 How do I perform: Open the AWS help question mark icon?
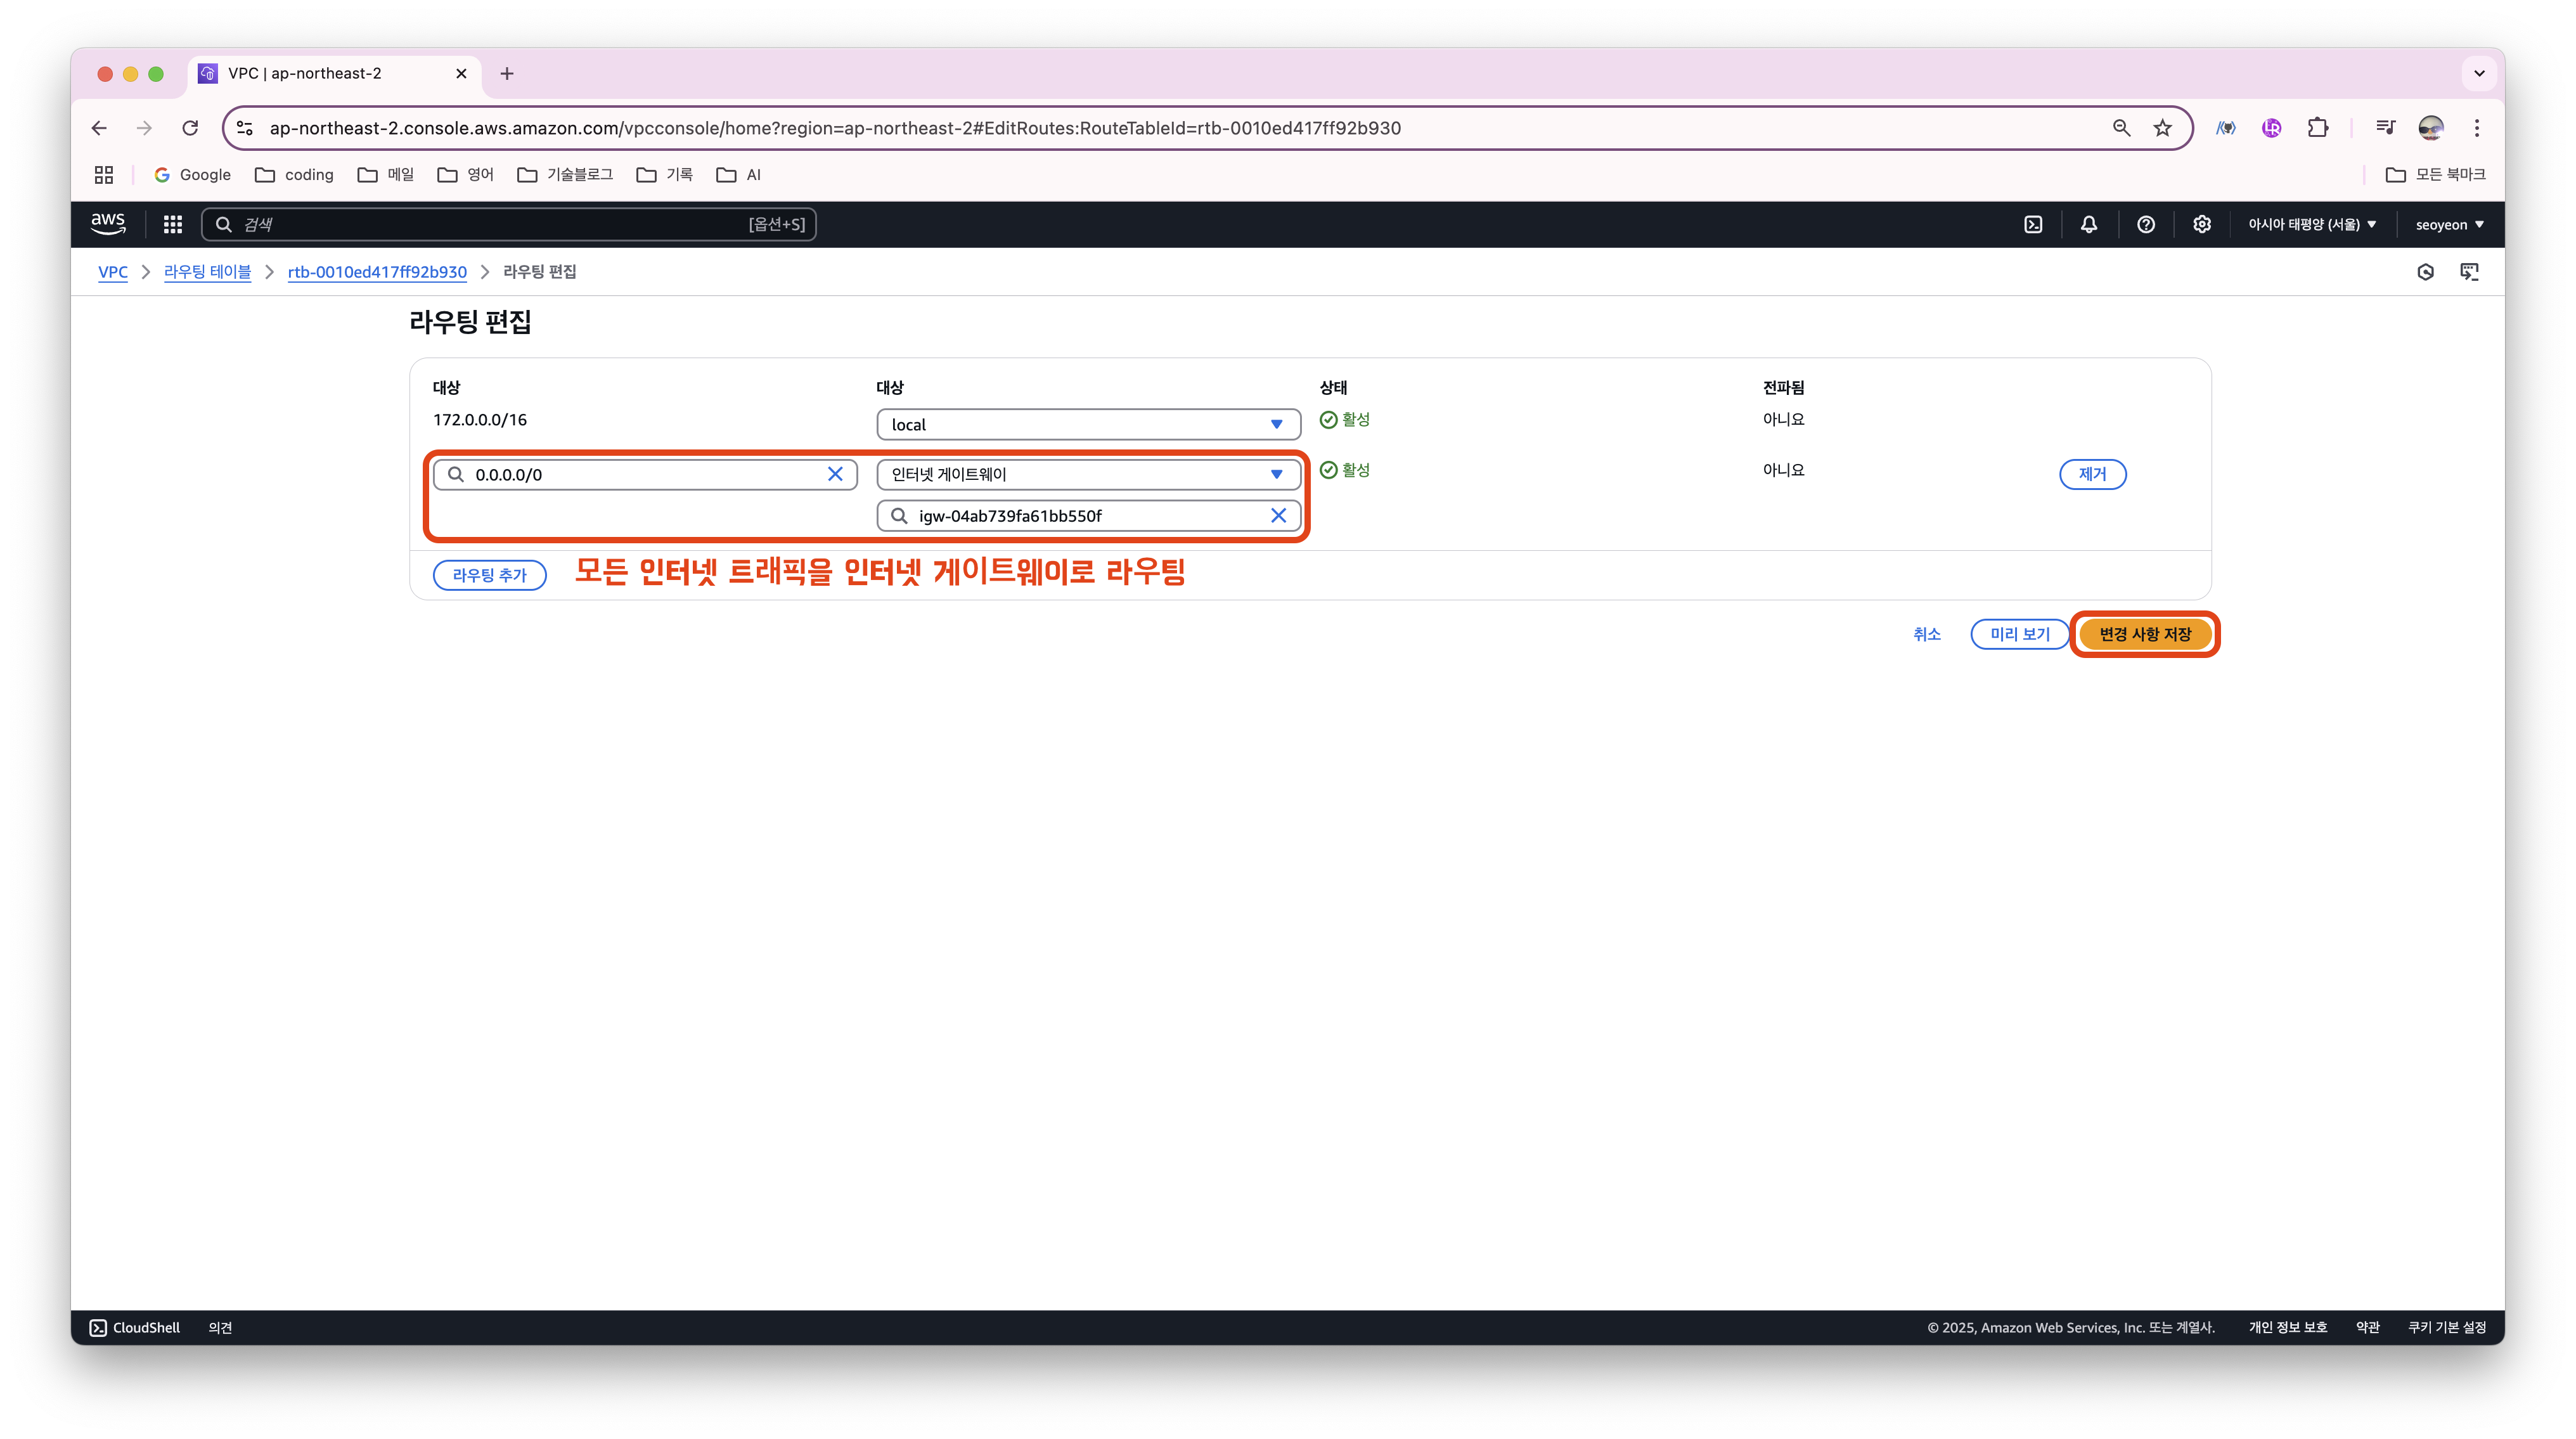pyautogui.click(x=2146, y=224)
